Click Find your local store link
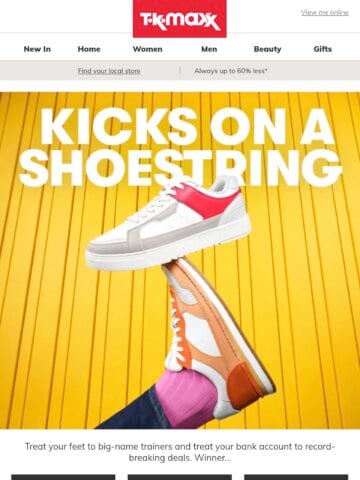This screenshot has width=360, height=480. (x=109, y=71)
